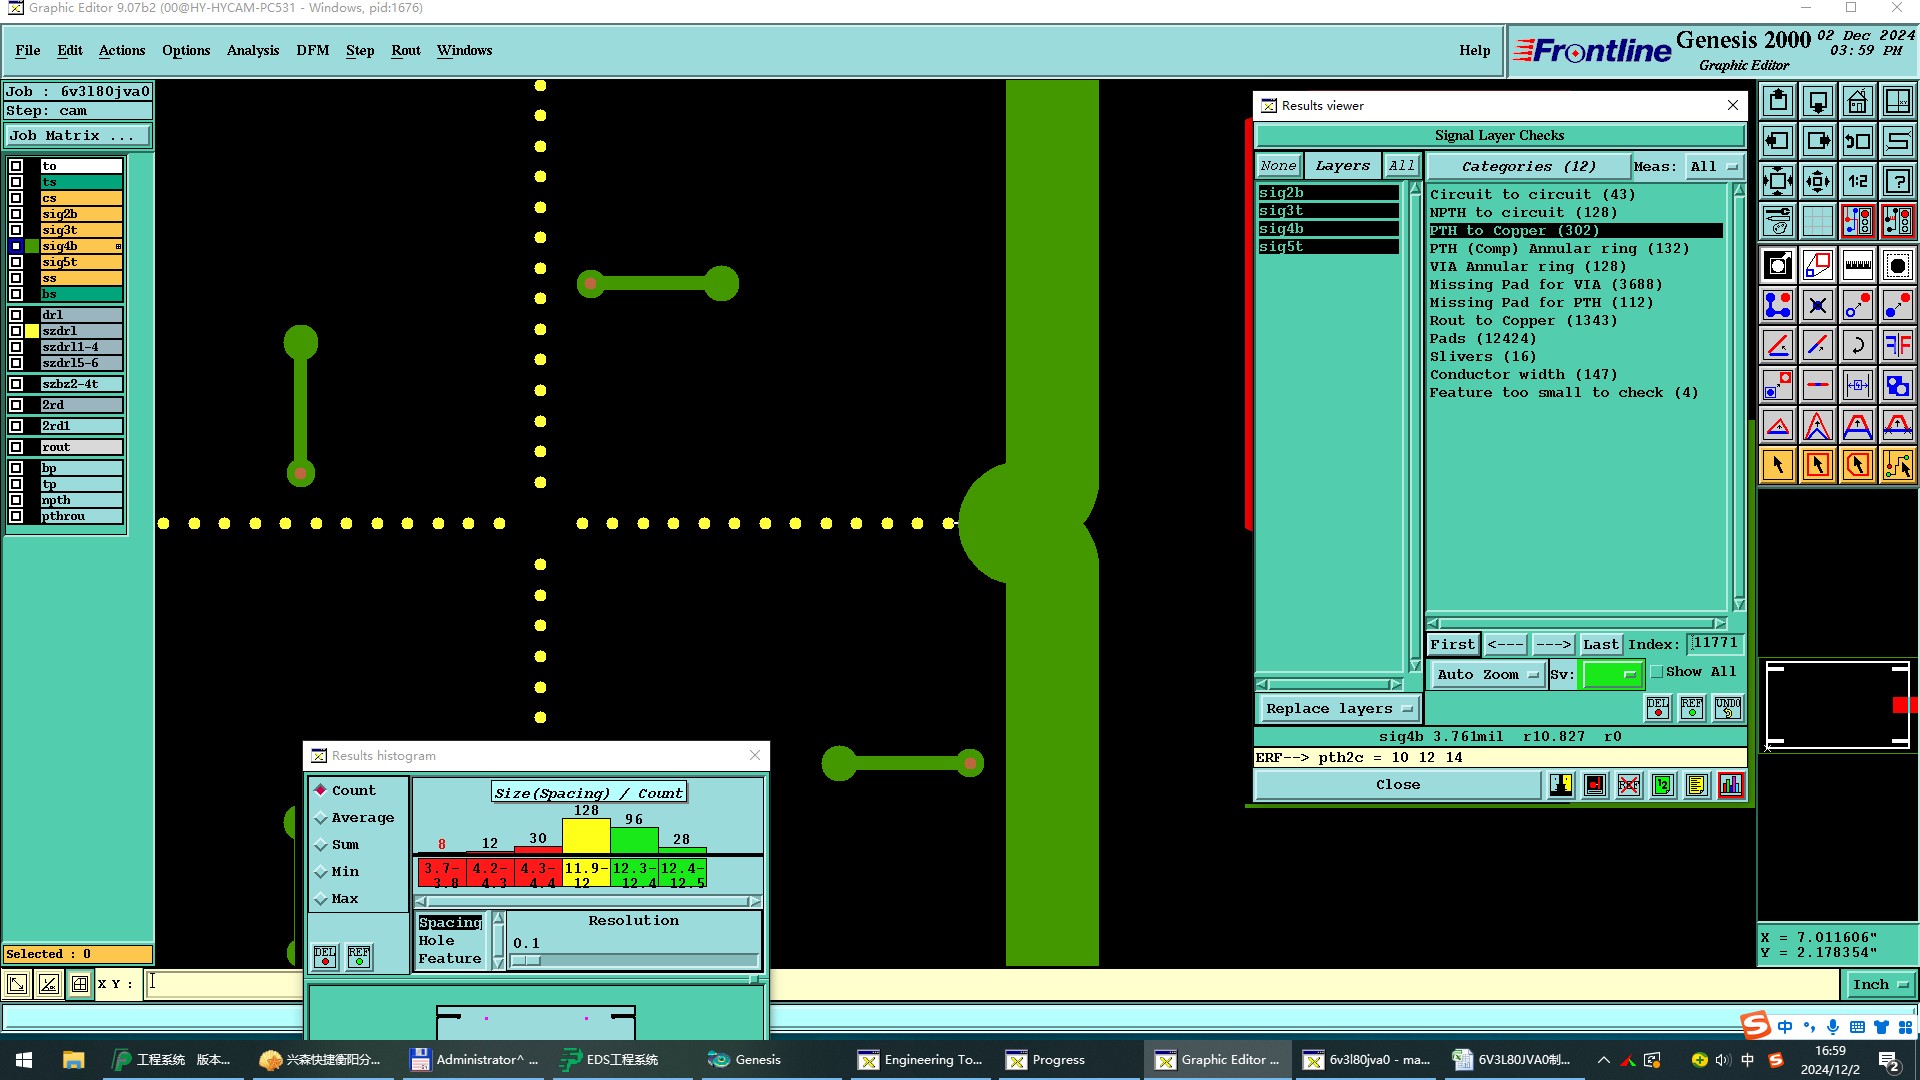This screenshot has width=1920, height=1080.
Task: Click the home view icon
Action: click(1857, 102)
